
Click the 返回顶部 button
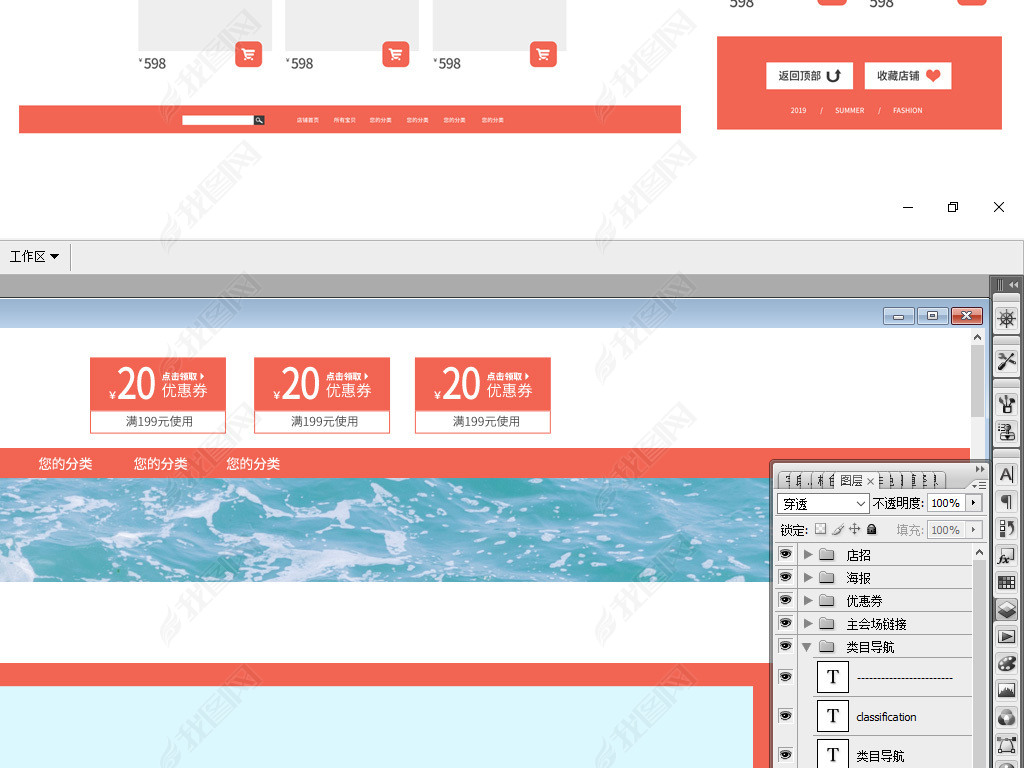[809, 76]
